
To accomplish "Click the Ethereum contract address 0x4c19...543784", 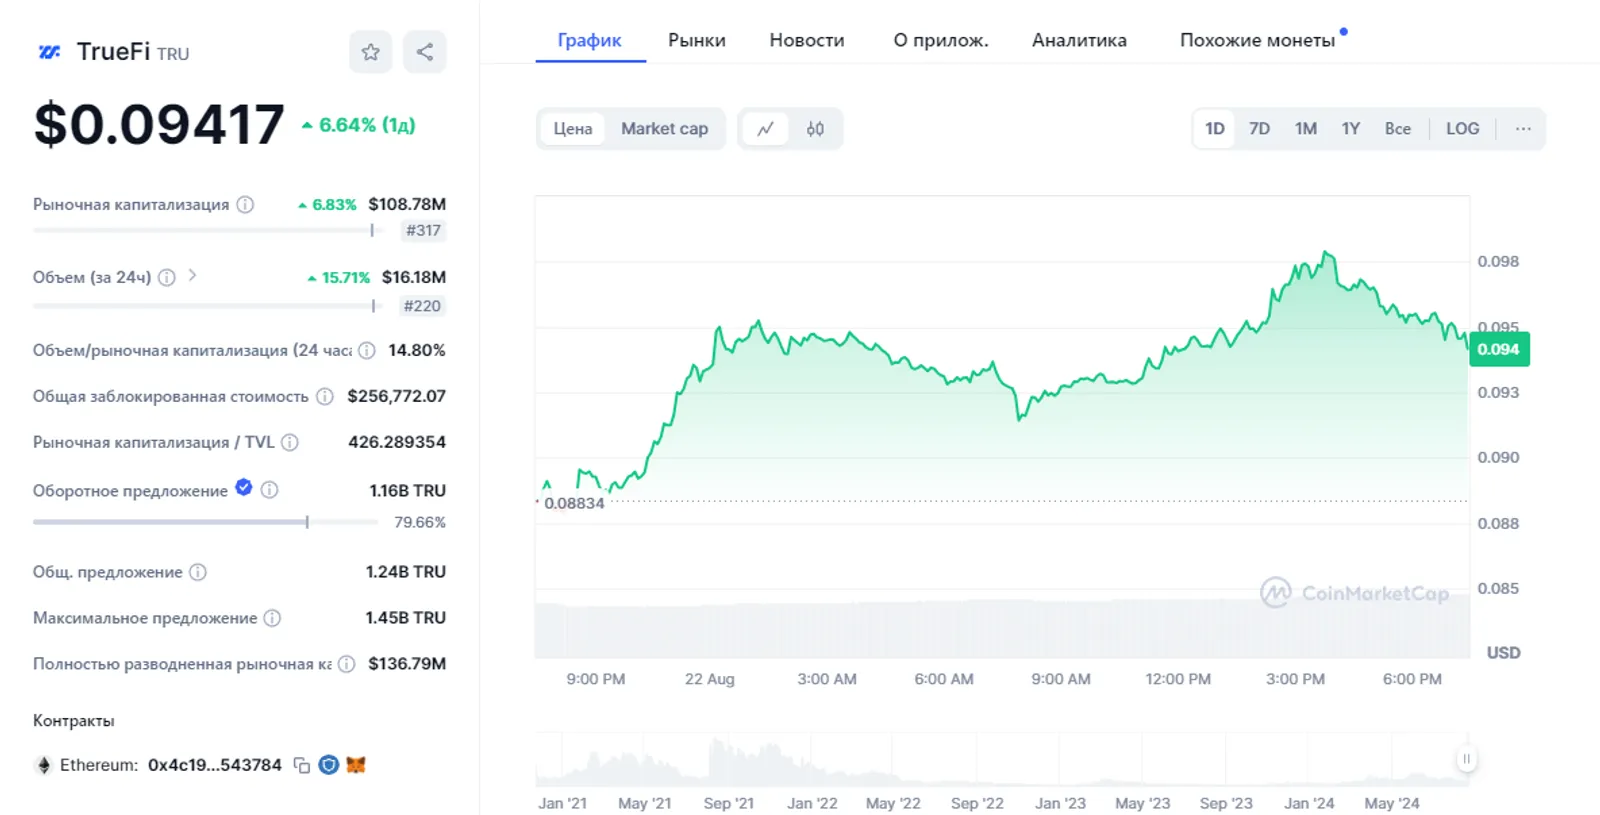I will pos(215,765).
